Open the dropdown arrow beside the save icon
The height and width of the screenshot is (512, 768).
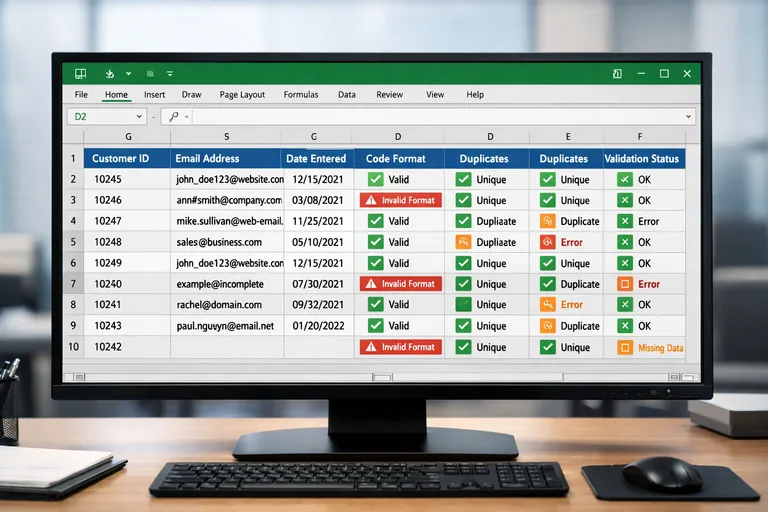[x=128, y=74]
